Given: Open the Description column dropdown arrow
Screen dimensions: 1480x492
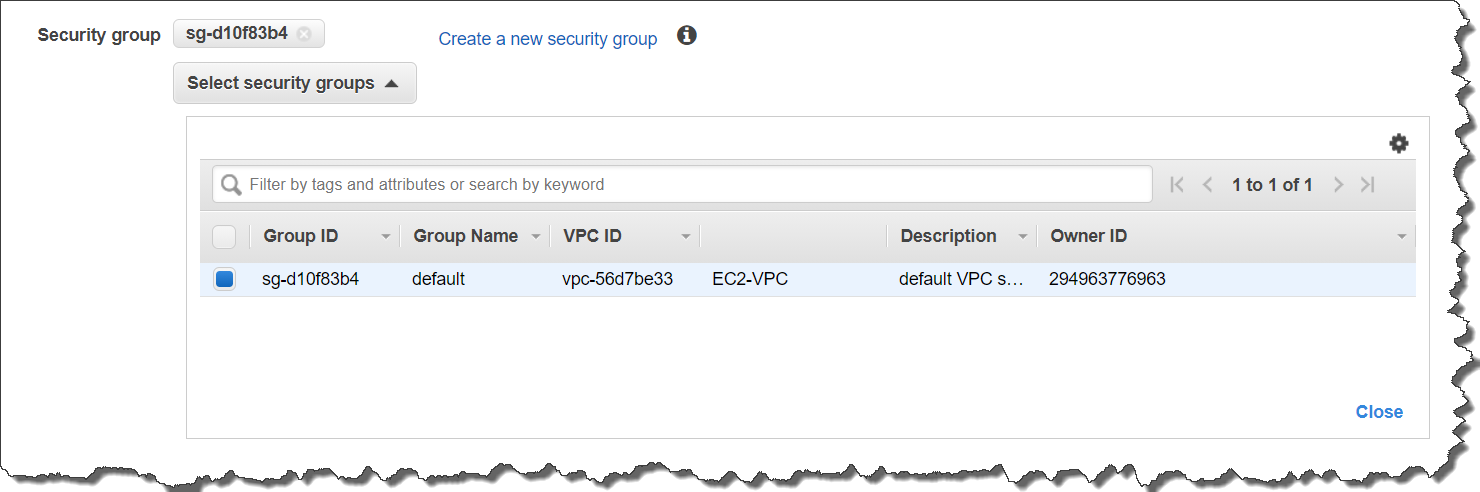Looking at the screenshot, I should click(1022, 237).
